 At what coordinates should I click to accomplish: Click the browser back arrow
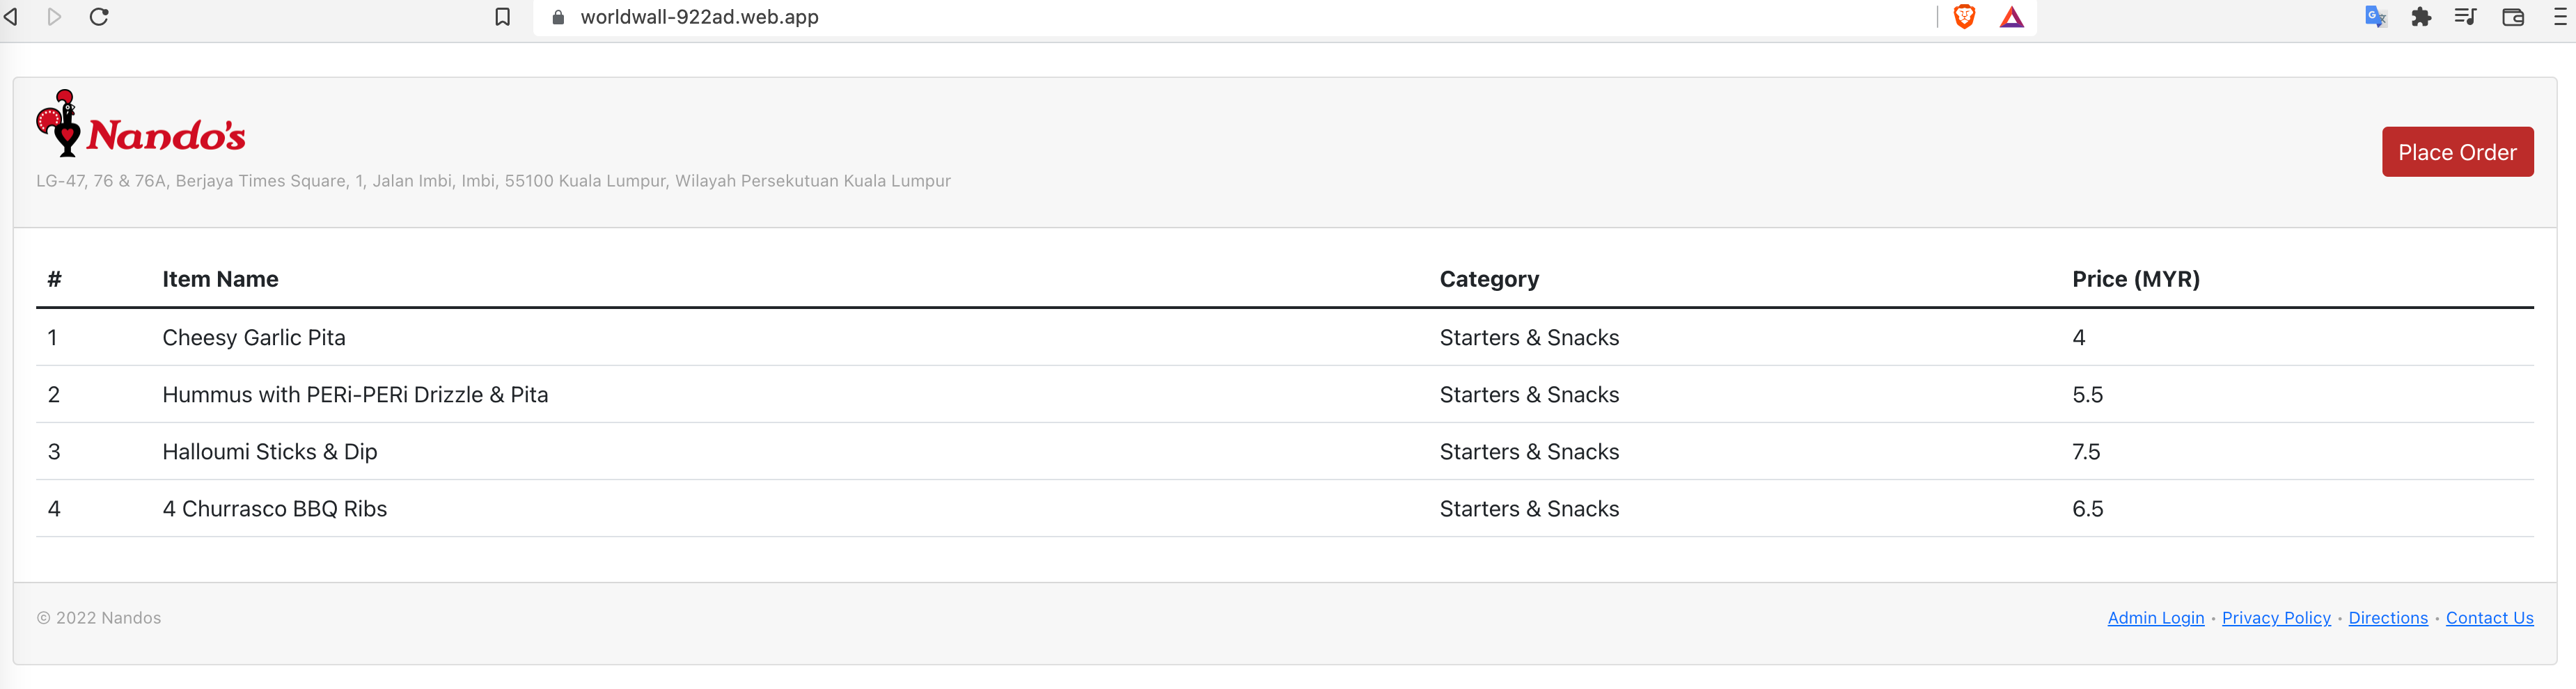coord(11,17)
